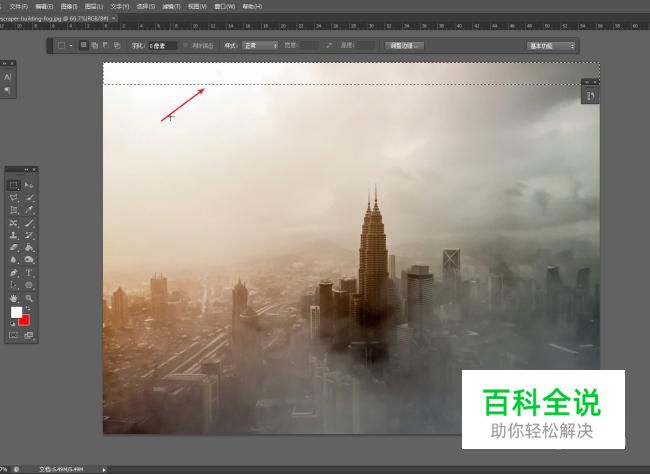Viewport: 650px width, 474px height.
Task: Open the Help menu
Action: (x=252, y=6)
